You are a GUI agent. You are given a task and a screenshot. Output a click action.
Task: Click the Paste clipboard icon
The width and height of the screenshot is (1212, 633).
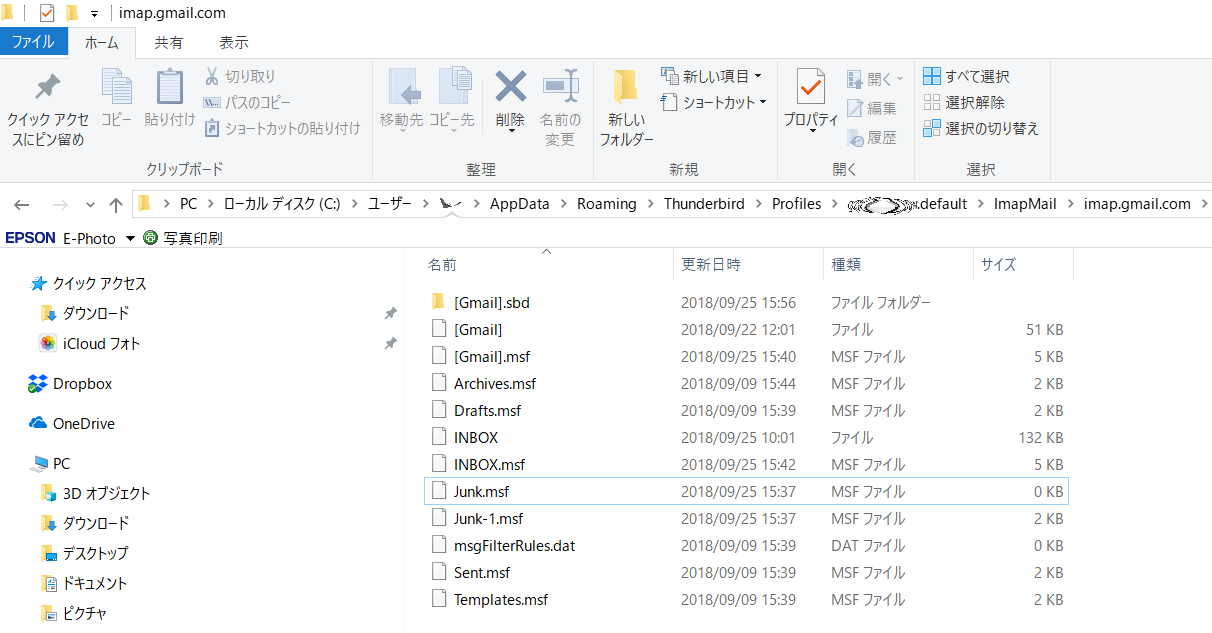pos(170,87)
